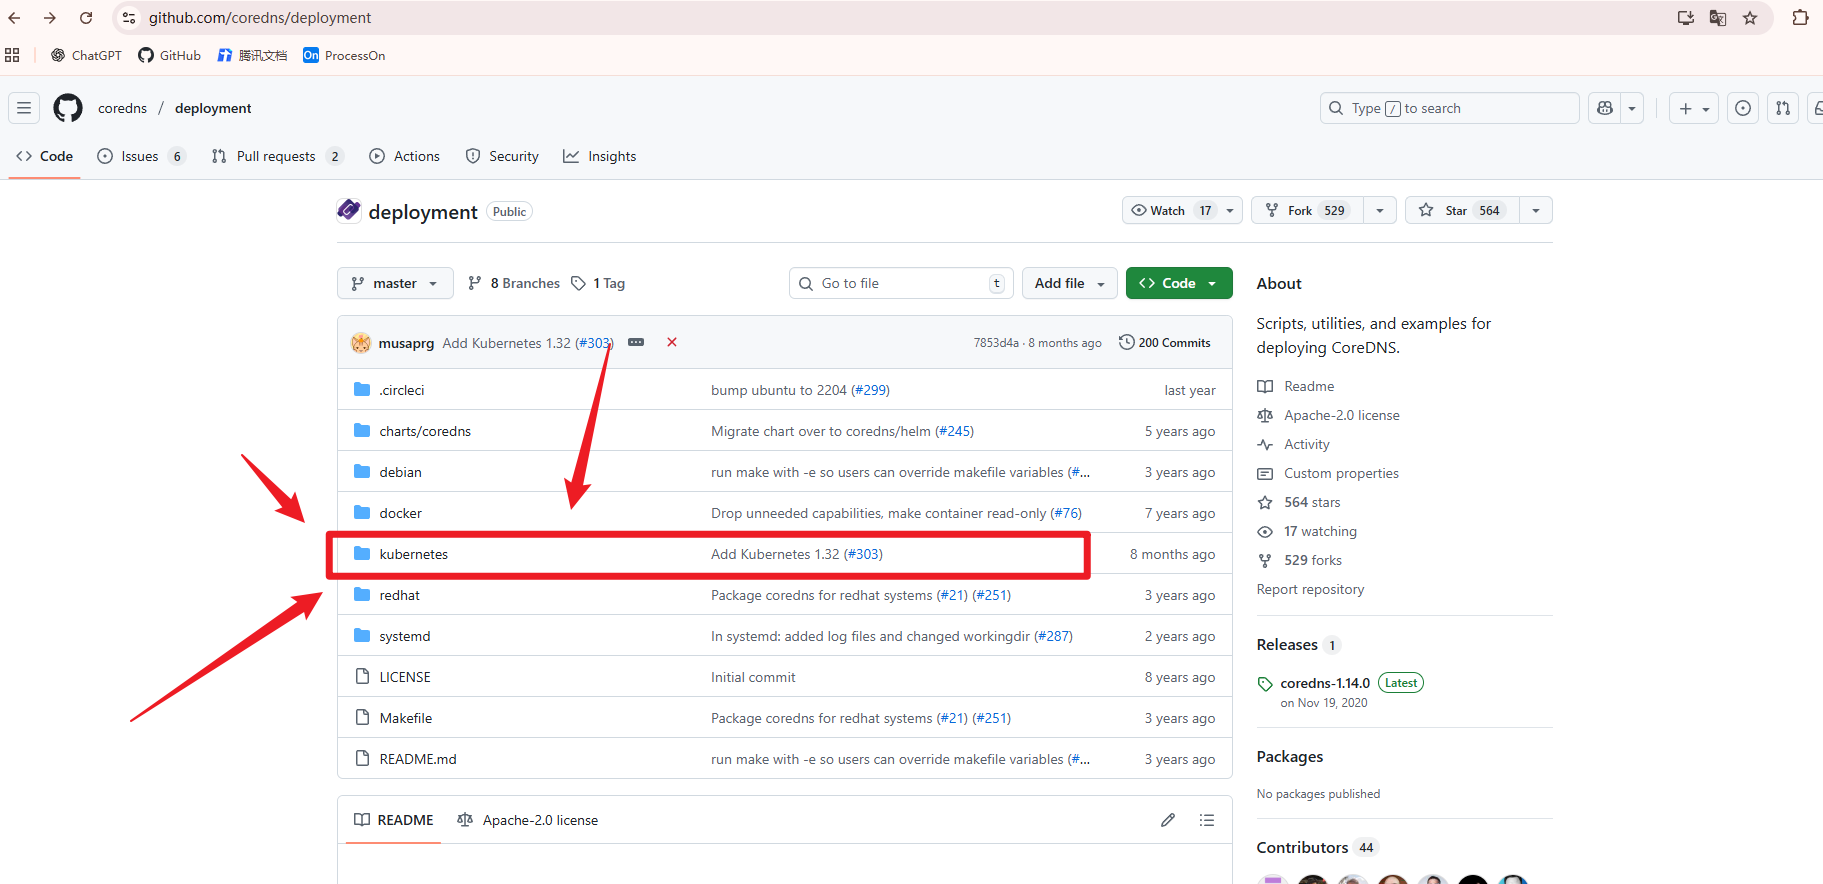1823x884 pixels.
Task: Open the Actions tab
Action: pyautogui.click(x=405, y=156)
